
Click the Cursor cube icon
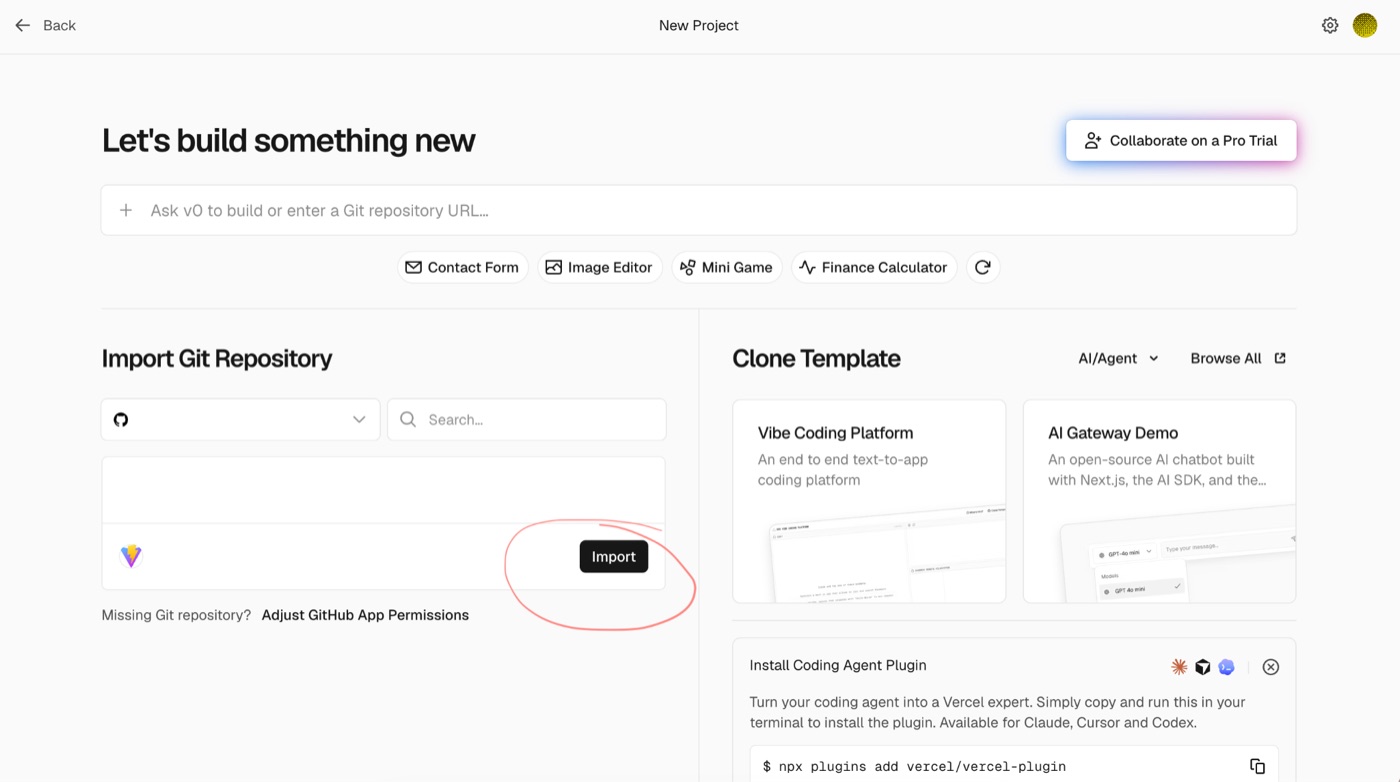pos(1203,667)
